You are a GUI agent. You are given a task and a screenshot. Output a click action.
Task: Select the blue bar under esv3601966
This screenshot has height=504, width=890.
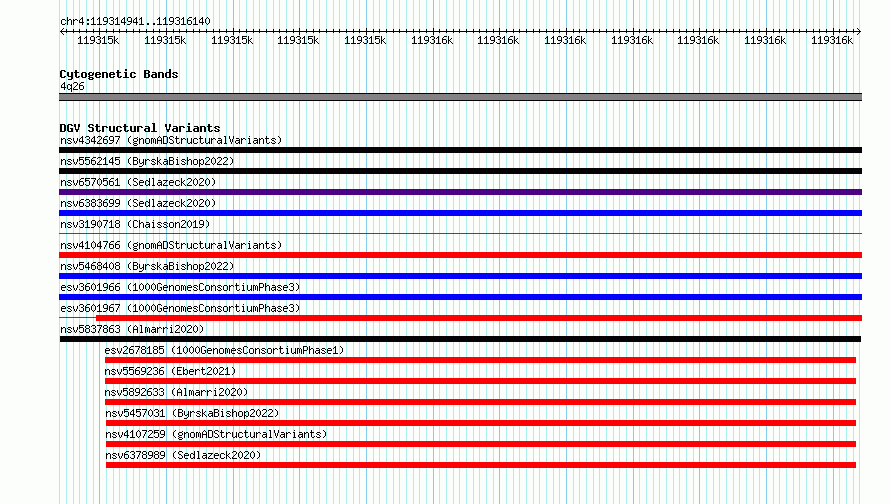click(x=460, y=297)
